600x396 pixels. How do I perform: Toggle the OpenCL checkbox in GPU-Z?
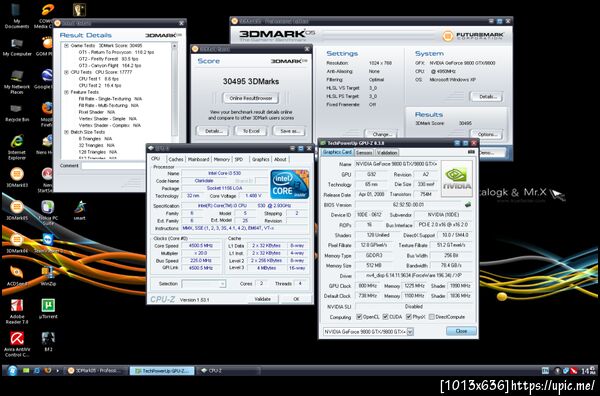tap(359, 317)
